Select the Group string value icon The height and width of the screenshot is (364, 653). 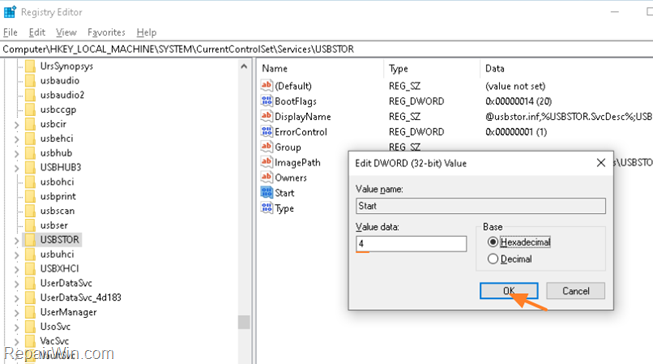(267, 147)
